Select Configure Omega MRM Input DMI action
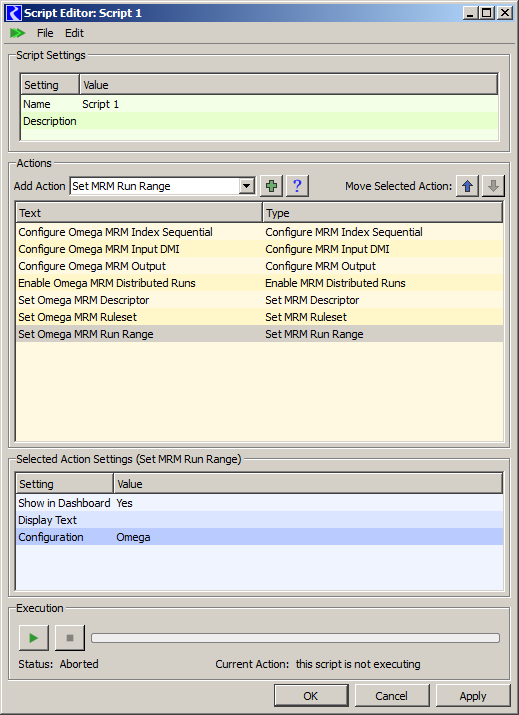Screen dimensions: 519x715 pos(260,249)
